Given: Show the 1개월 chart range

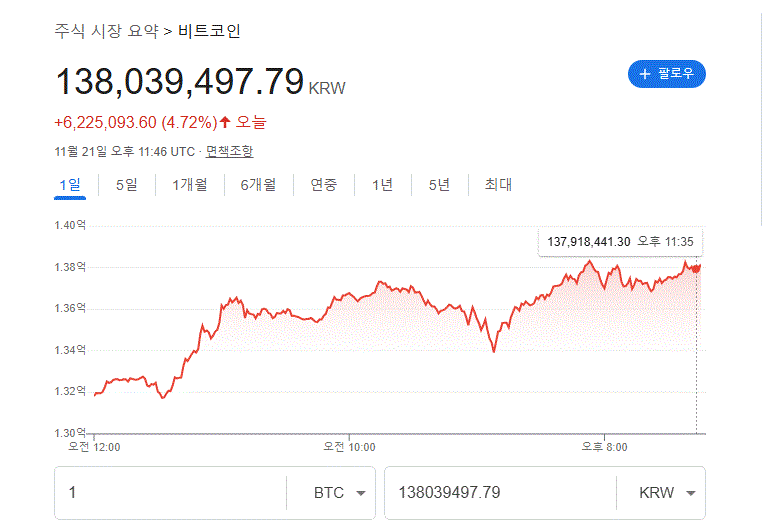Looking at the screenshot, I should tap(189, 185).
